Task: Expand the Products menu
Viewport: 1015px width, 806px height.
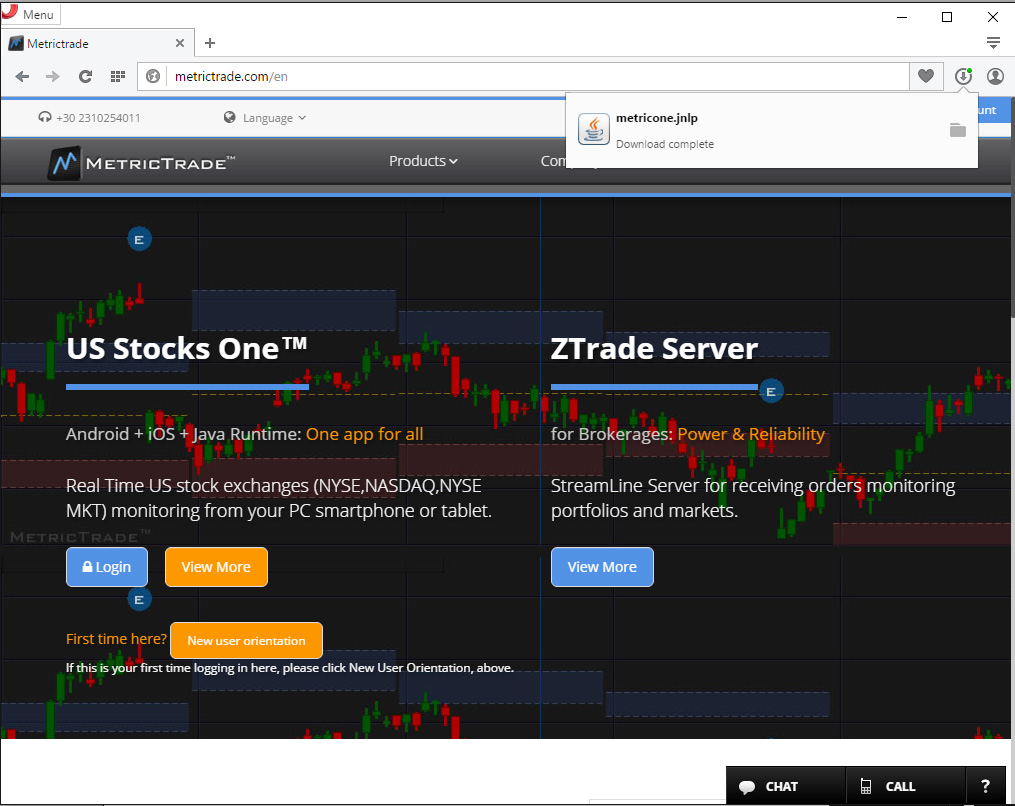Action: [x=423, y=161]
